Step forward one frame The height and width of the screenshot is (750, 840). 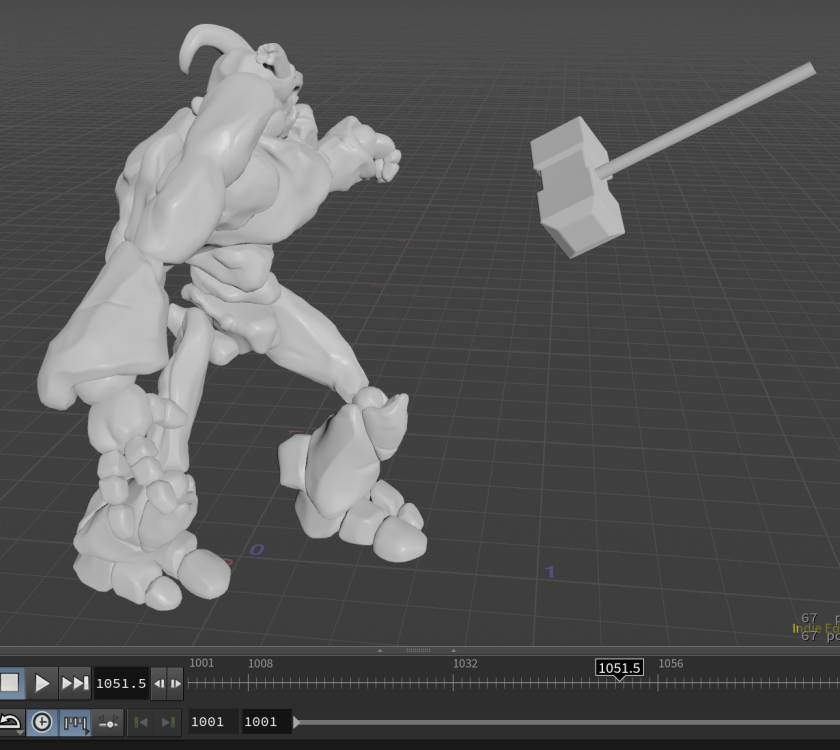click(176, 683)
